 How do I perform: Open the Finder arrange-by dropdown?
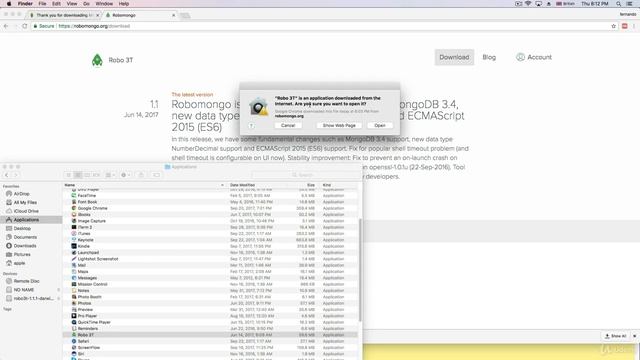click(x=110, y=175)
